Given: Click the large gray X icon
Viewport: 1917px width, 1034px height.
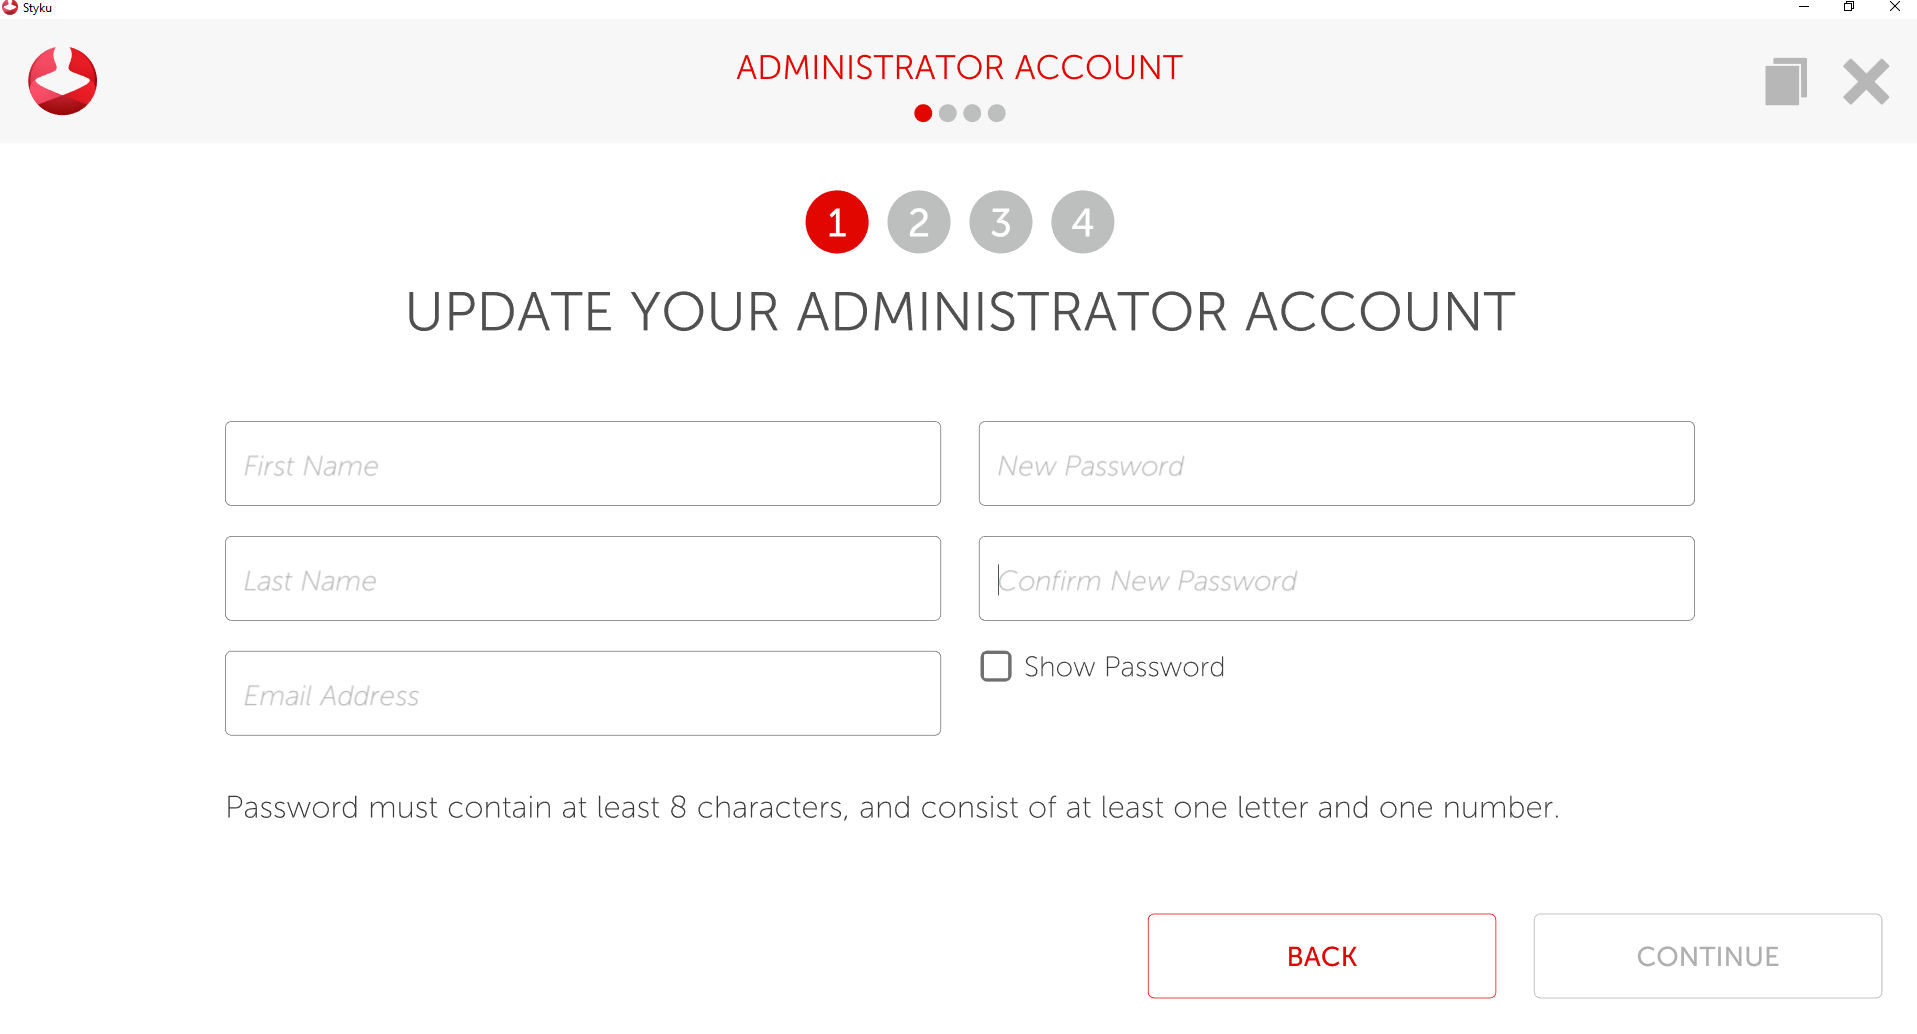Looking at the screenshot, I should click(x=1865, y=82).
